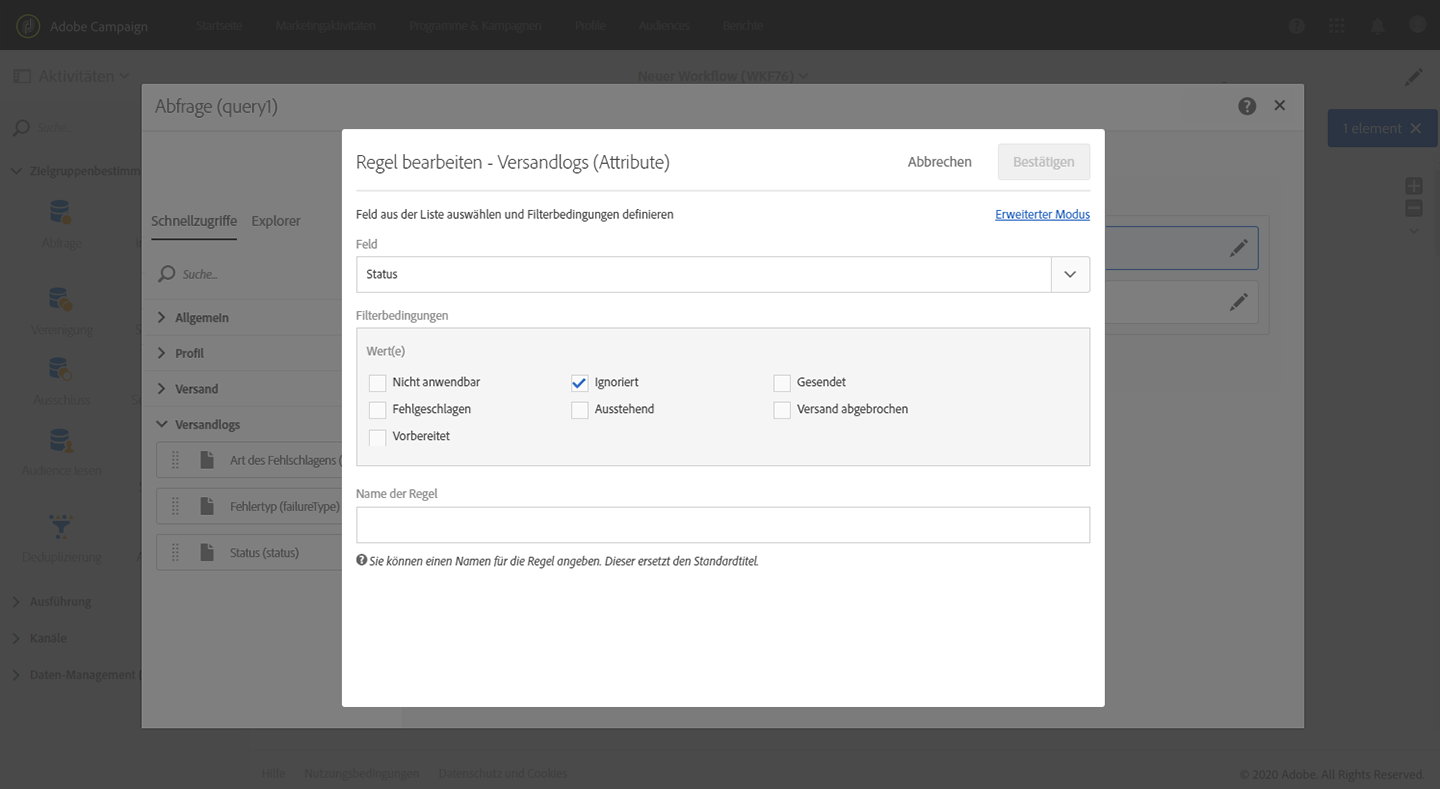Image resolution: width=1440 pixels, height=789 pixels.
Task: Select the Audience lesen activity icon
Action: [61, 440]
